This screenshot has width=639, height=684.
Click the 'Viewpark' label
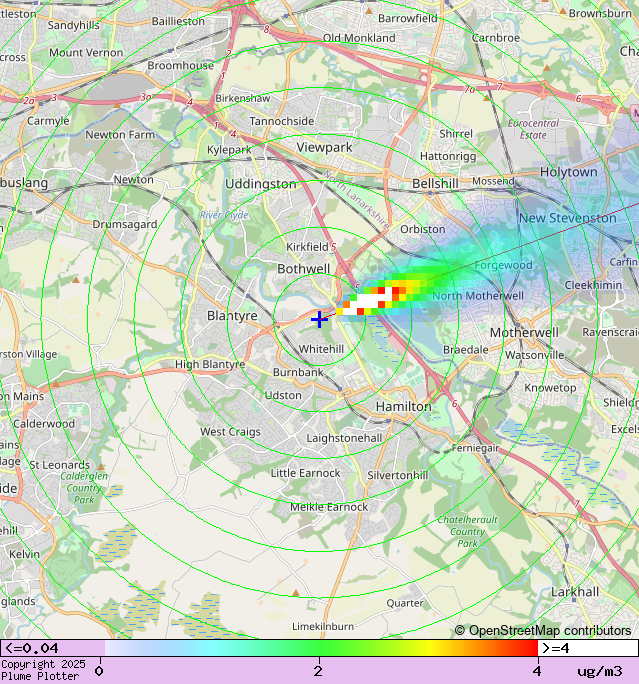coord(324,147)
